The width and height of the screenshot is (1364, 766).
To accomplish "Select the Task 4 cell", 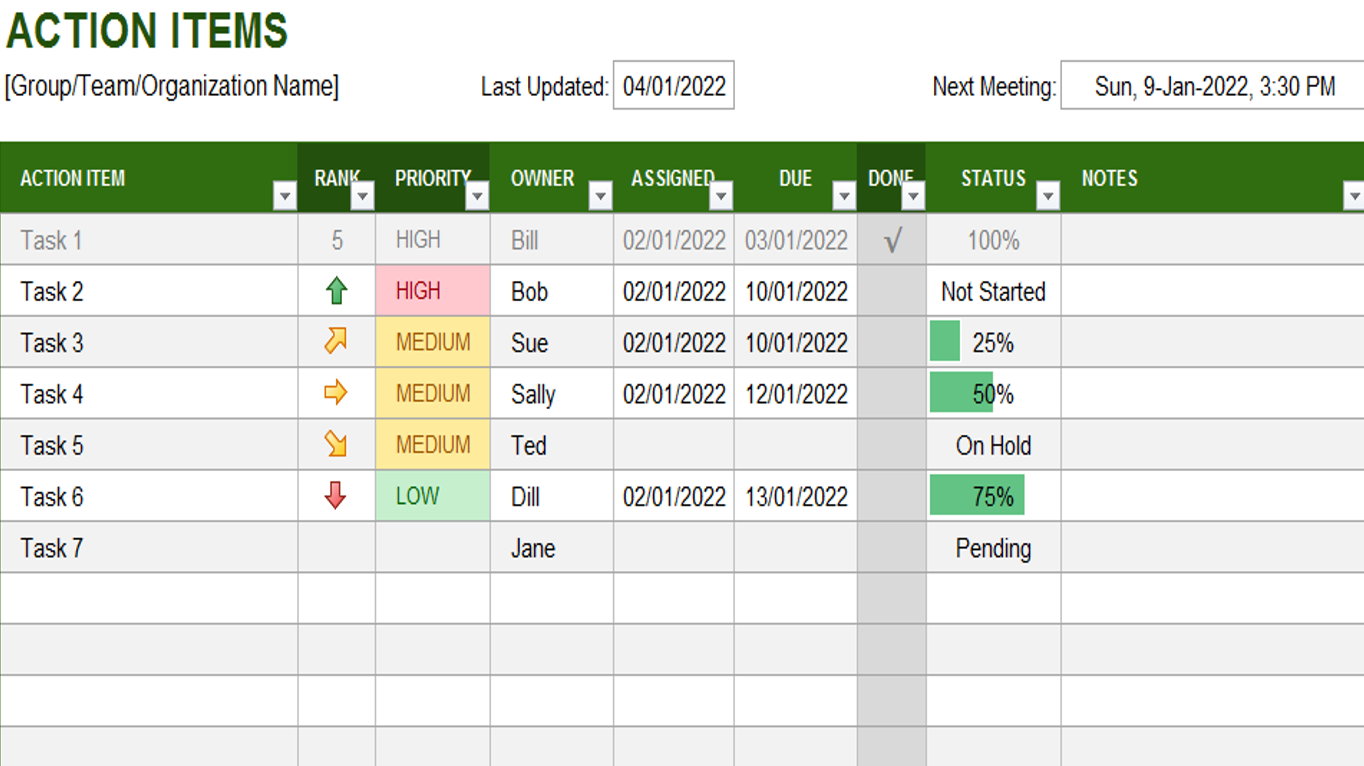I will pos(149,393).
